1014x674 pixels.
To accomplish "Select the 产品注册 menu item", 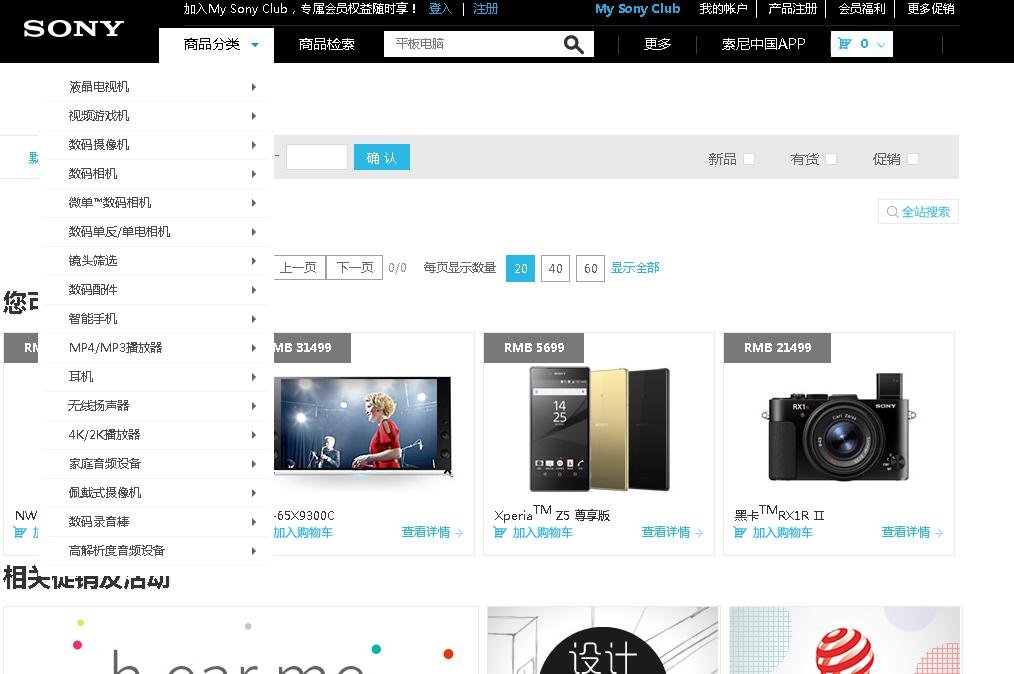I will 791,9.
